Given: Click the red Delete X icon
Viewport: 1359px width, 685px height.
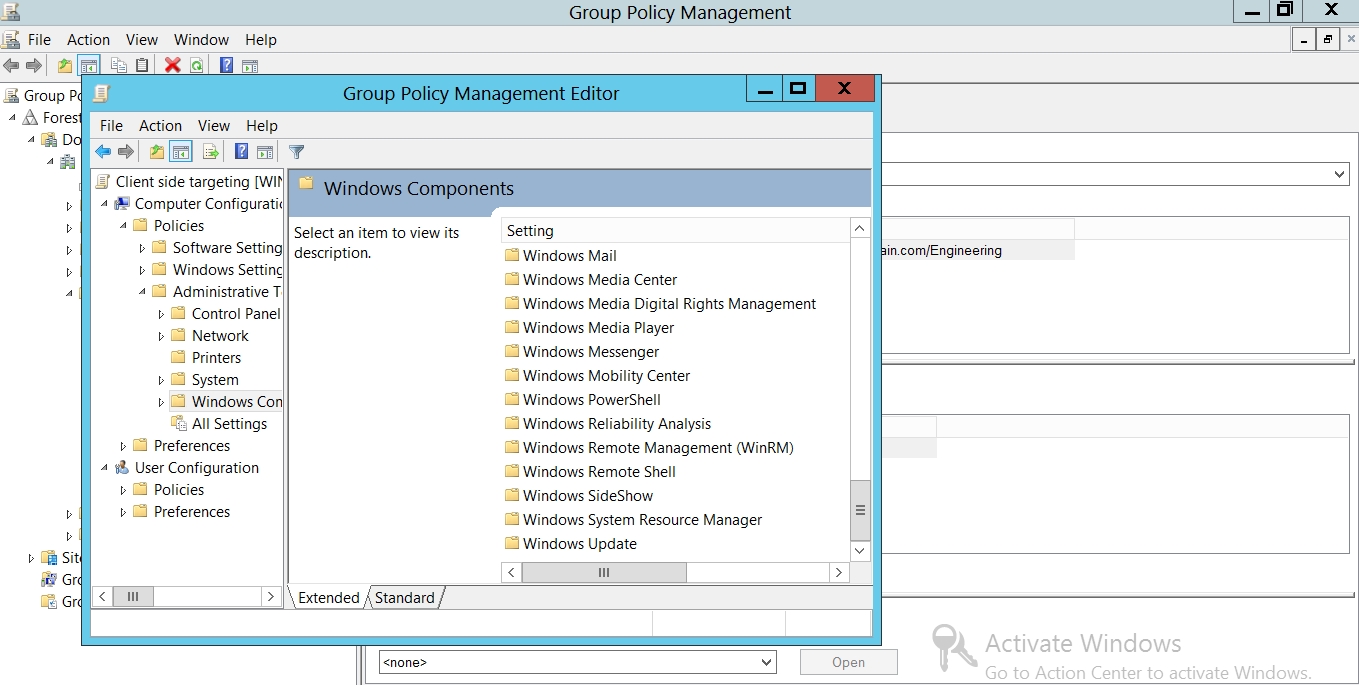Looking at the screenshot, I should 172,66.
